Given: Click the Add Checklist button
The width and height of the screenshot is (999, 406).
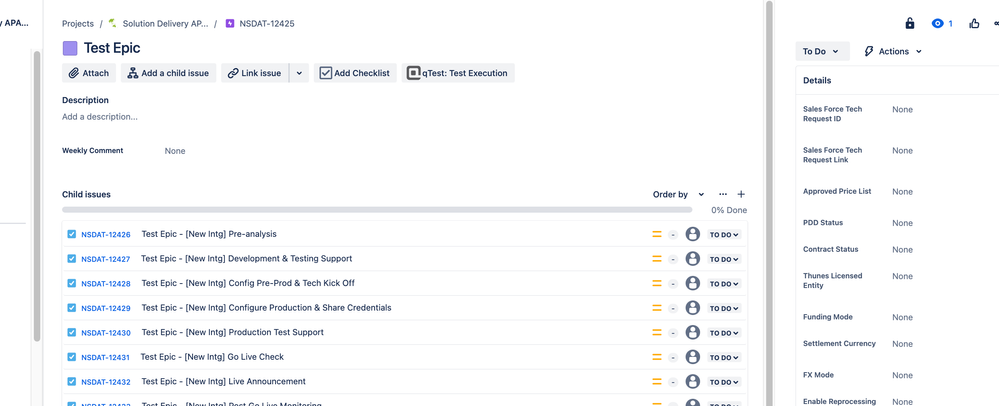Looking at the screenshot, I should (355, 73).
